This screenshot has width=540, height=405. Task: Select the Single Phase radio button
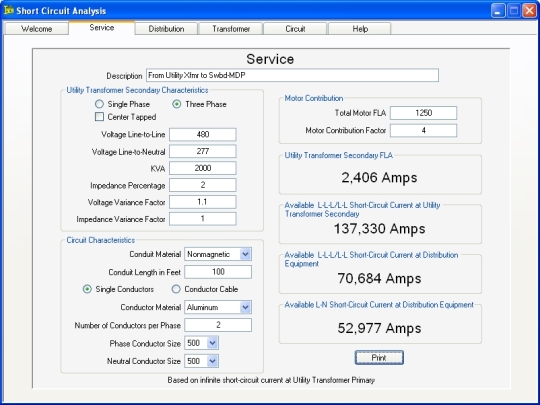pos(99,104)
